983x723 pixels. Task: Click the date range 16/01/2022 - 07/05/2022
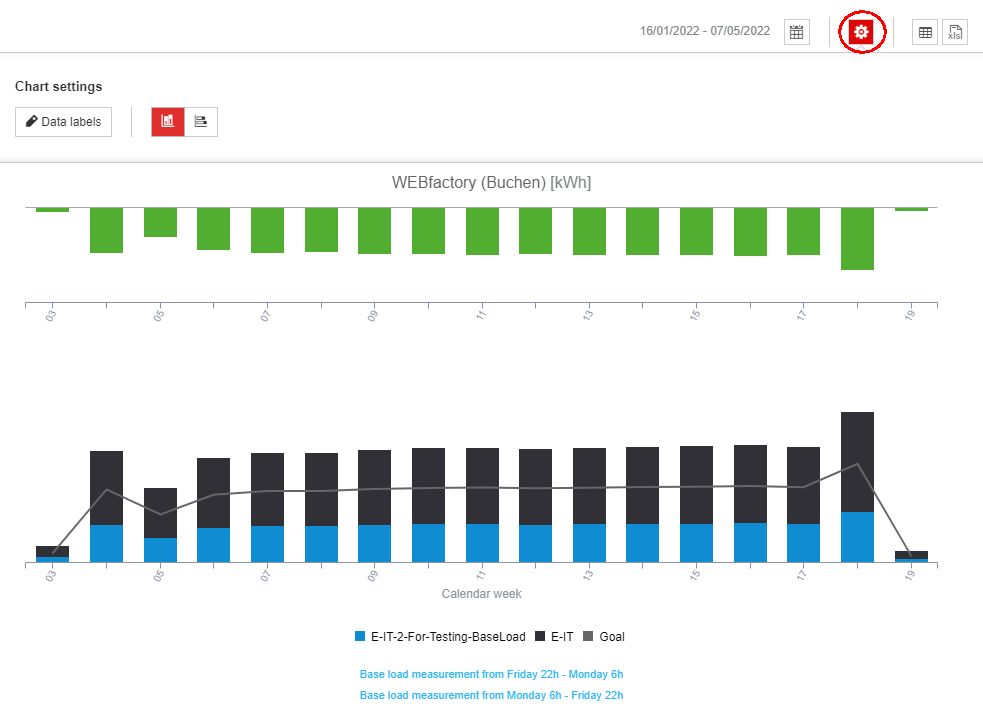(704, 31)
